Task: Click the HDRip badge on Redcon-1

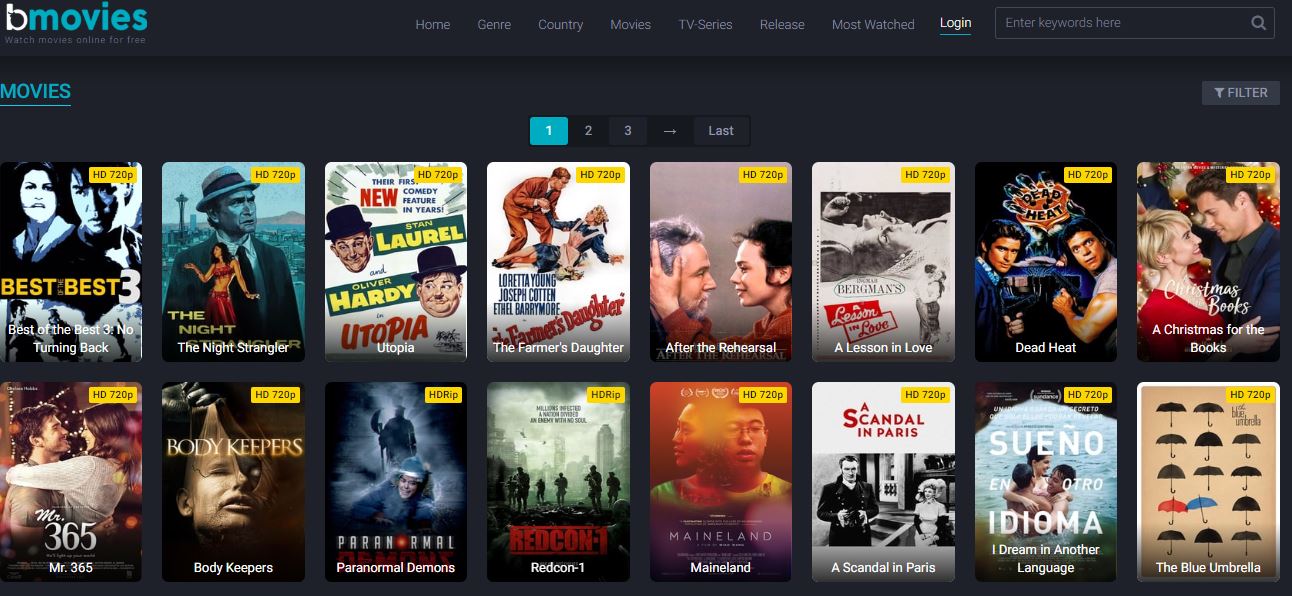Action: pyautogui.click(x=605, y=395)
